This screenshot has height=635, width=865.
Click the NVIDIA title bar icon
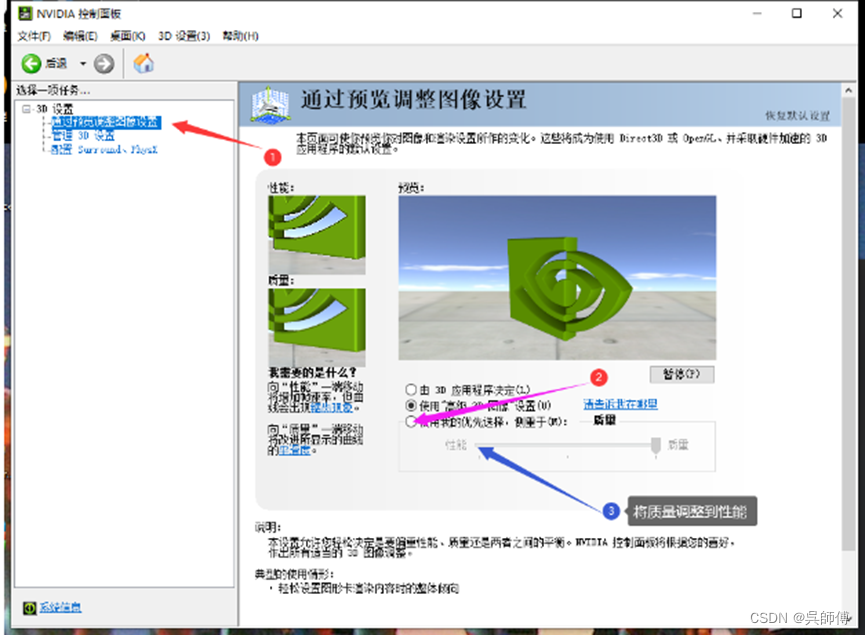pyautogui.click(x=25, y=13)
